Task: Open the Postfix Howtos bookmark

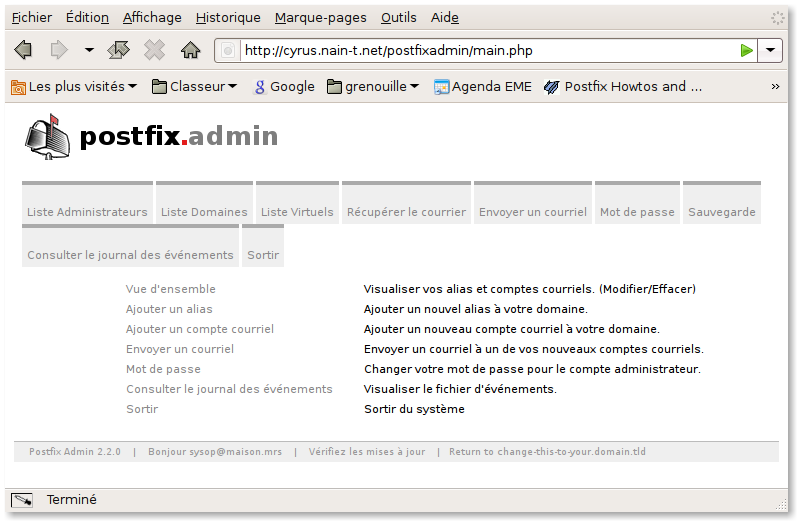Action: pyautogui.click(x=623, y=87)
